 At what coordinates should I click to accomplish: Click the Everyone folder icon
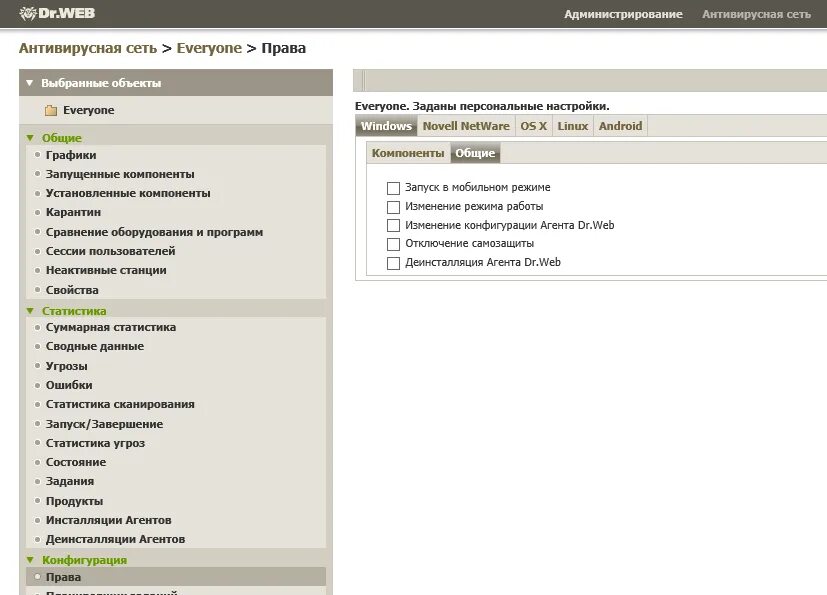point(51,110)
